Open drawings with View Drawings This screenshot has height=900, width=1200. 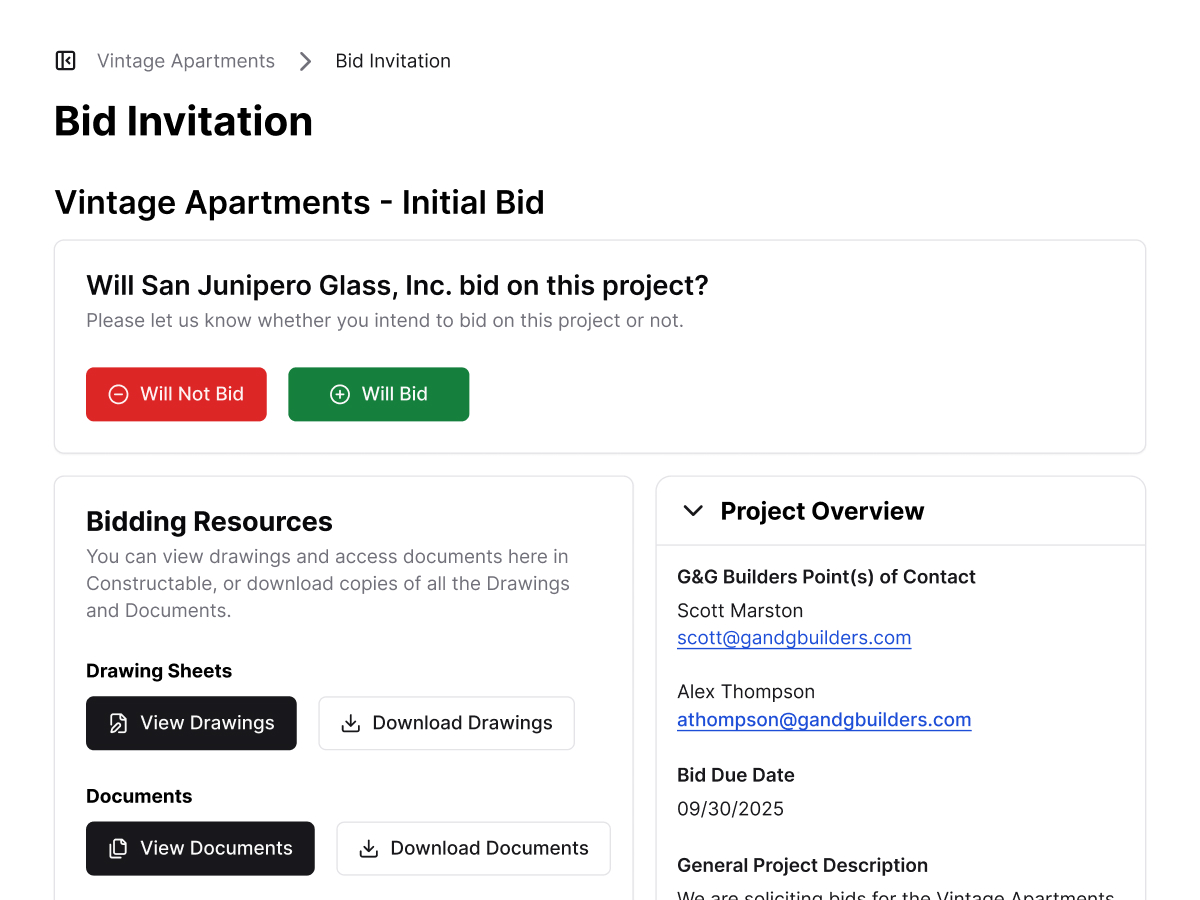click(191, 722)
